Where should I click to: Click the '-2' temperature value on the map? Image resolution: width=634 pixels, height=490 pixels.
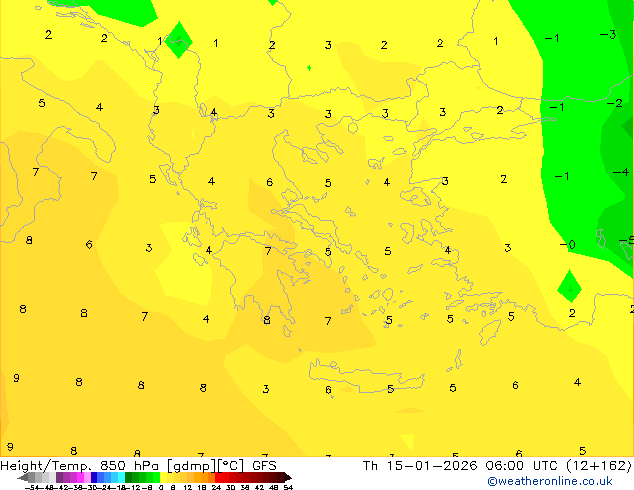[x=614, y=103]
